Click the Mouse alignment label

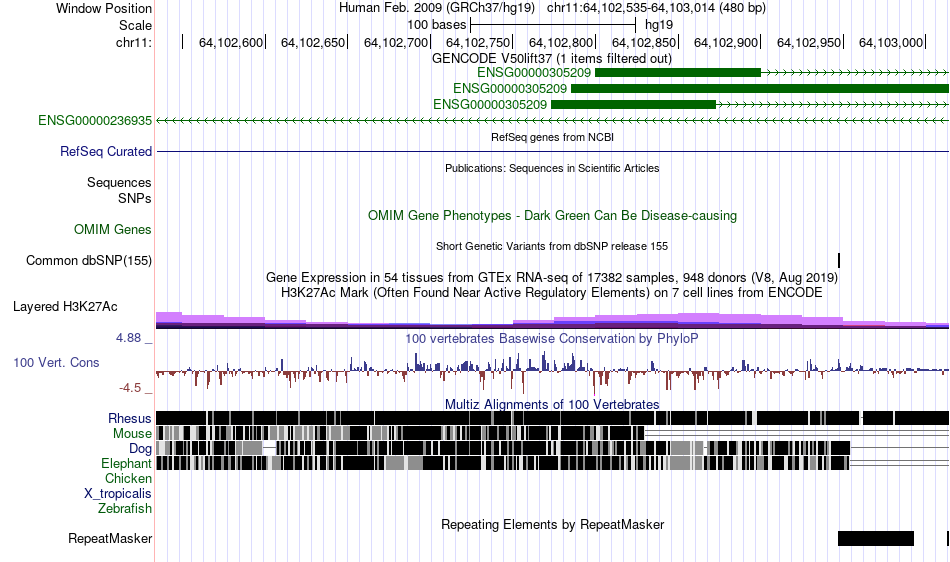coord(132,434)
